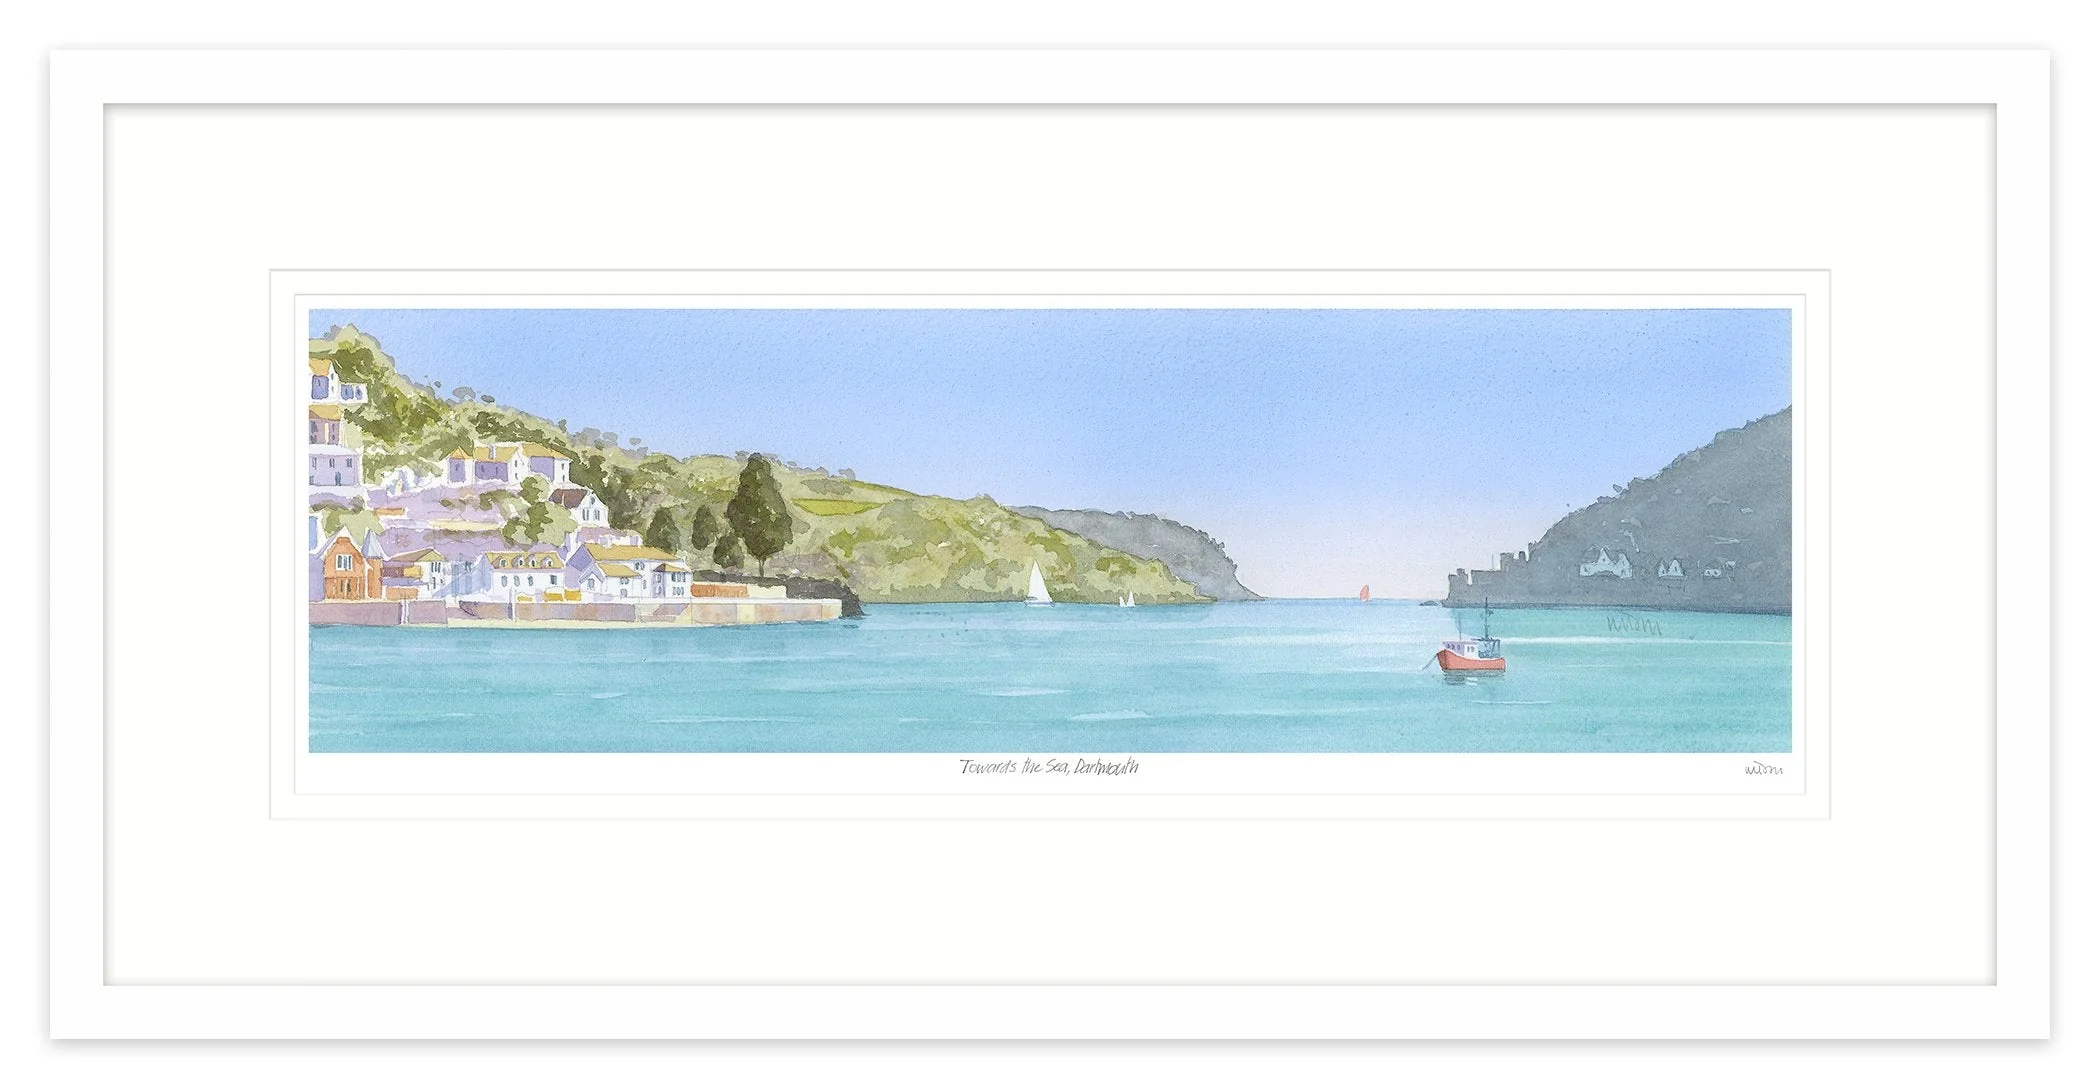Click the white outer picture frame

(1050, 77)
